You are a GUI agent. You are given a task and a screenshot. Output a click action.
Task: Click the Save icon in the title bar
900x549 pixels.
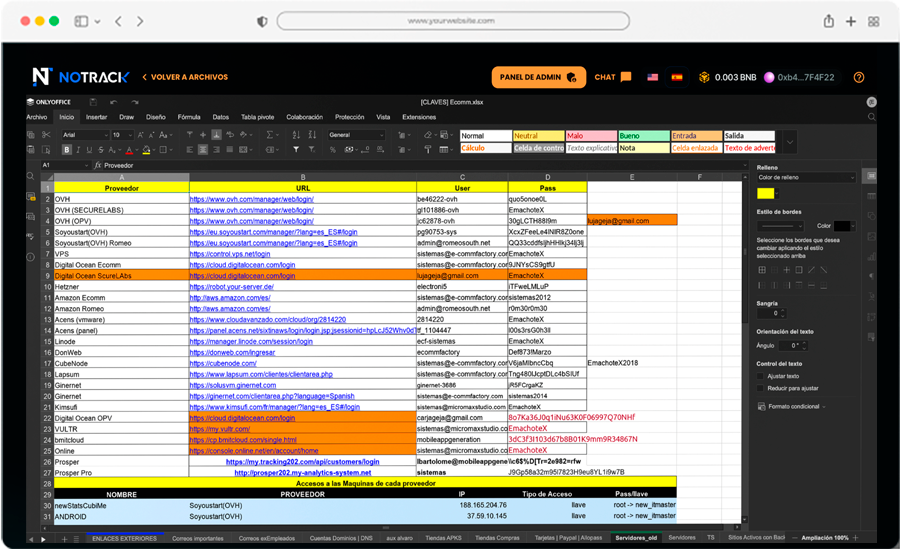coord(93,102)
